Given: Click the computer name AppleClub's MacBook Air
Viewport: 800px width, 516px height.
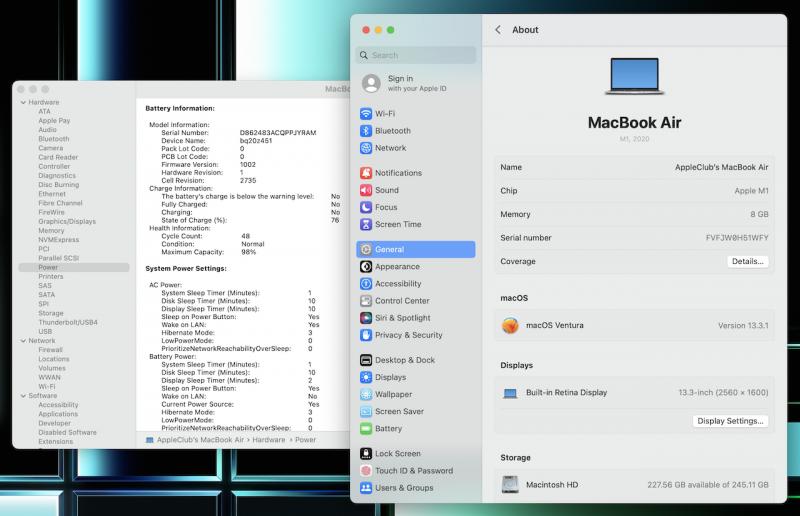Looking at the screenshot, I should [721, 167].
